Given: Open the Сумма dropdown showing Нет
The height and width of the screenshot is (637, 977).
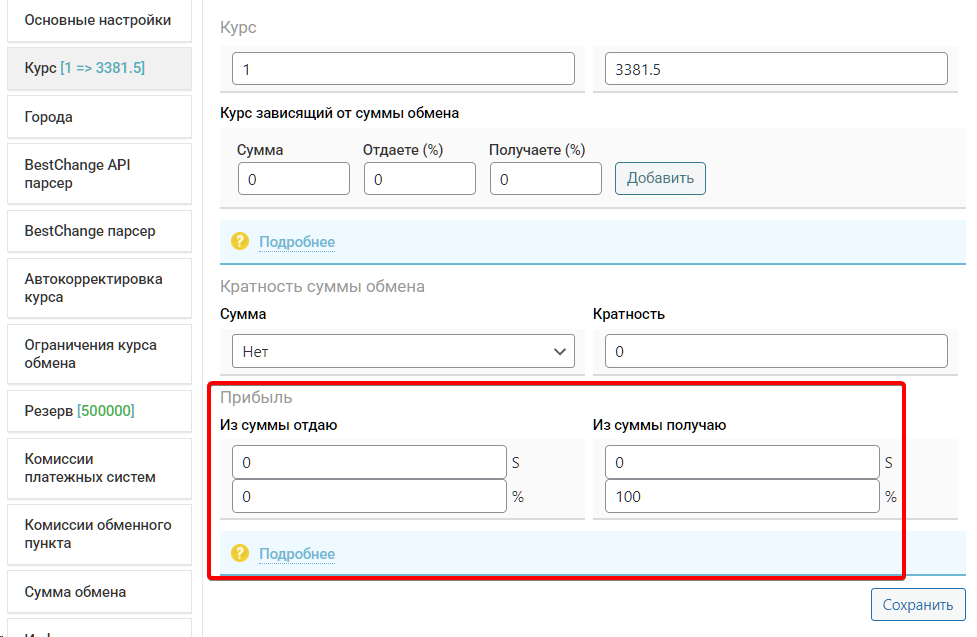Looking at the screenshot, I should (x=403, y=351).
